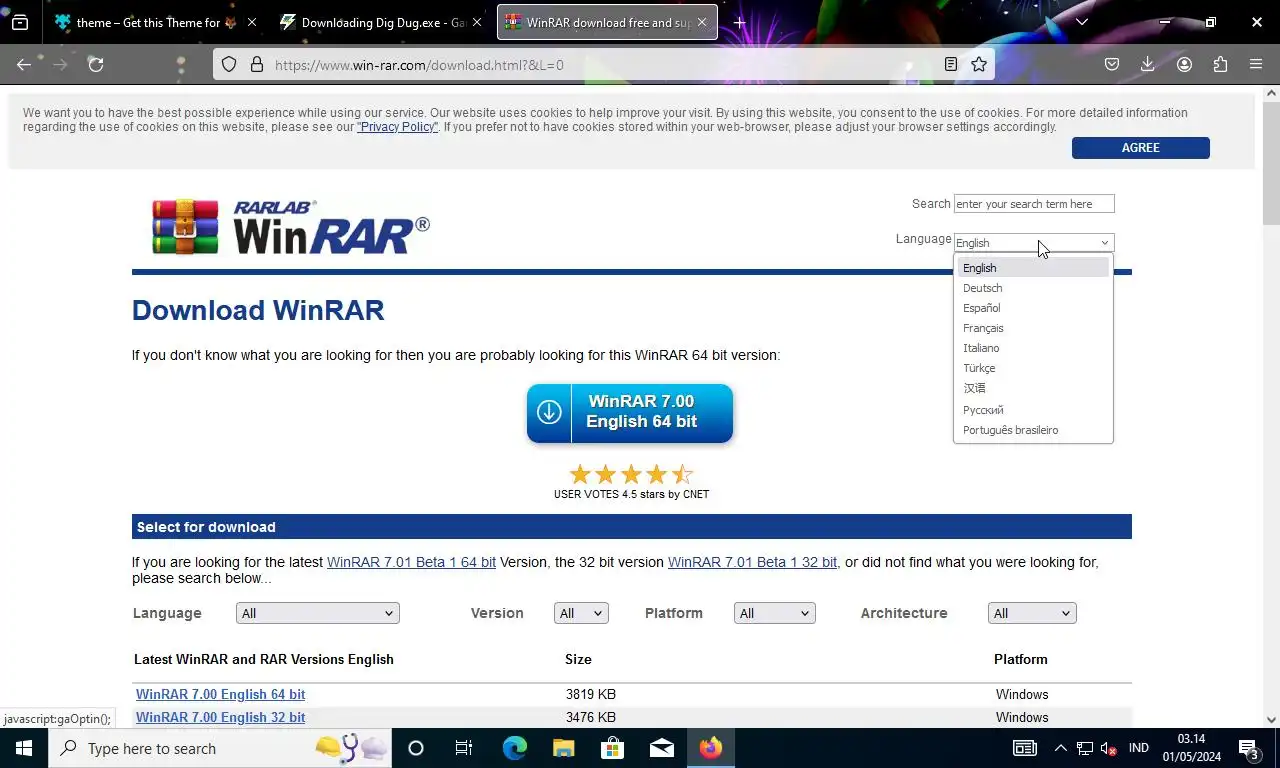
Task: Close the WinRAR download tab
Action: 701,22
